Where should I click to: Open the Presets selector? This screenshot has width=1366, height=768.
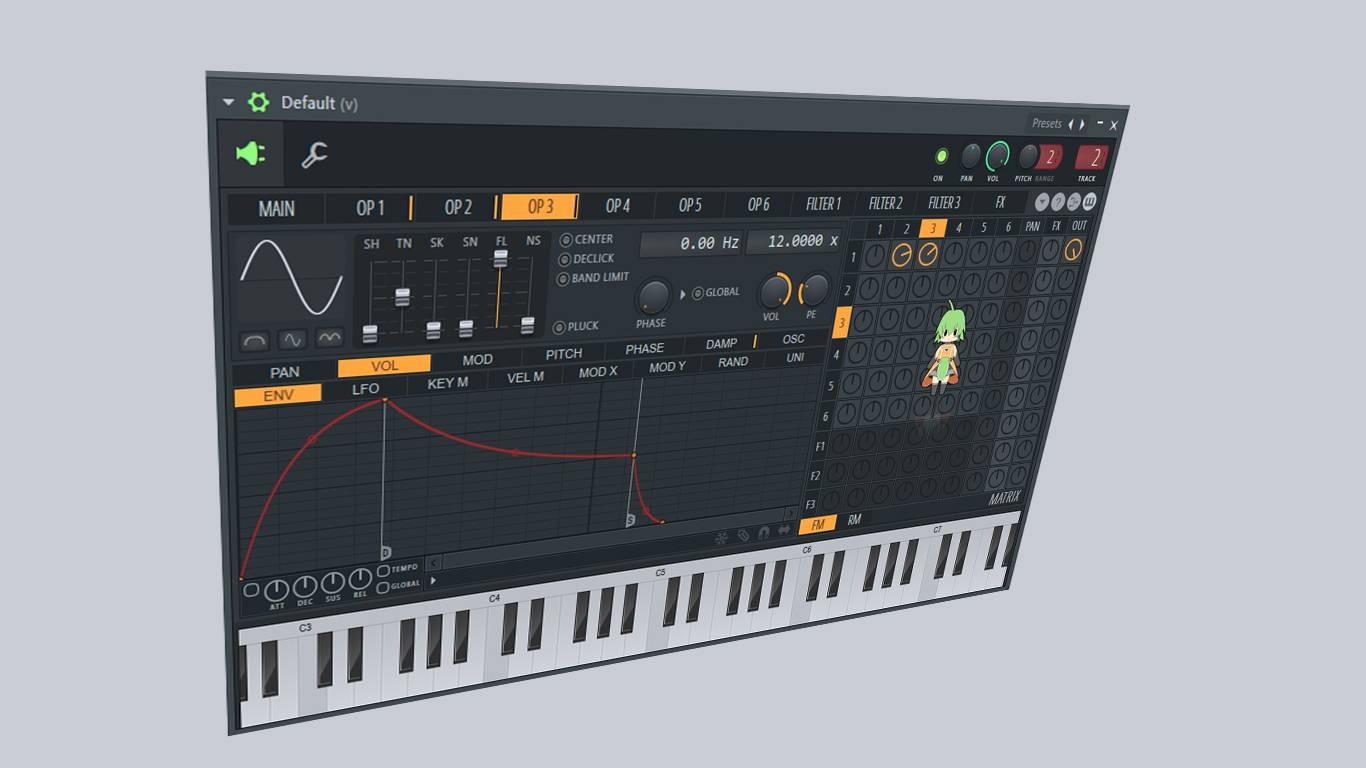[1046, 123]
